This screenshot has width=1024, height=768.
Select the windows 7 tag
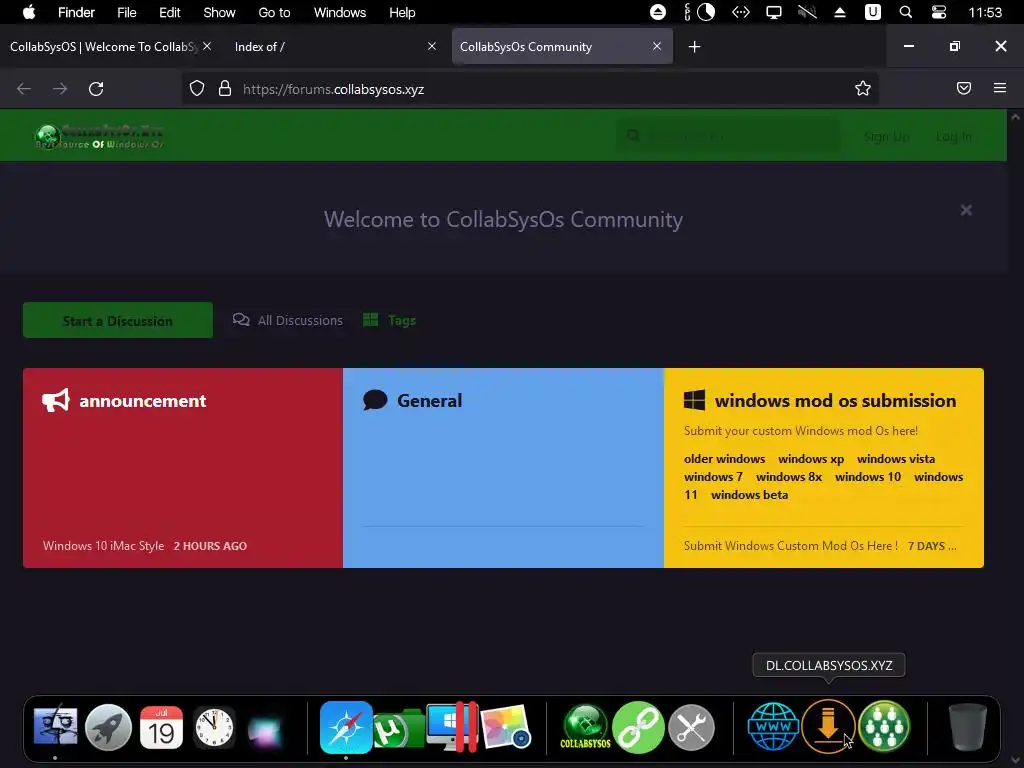tap(713, 477)
